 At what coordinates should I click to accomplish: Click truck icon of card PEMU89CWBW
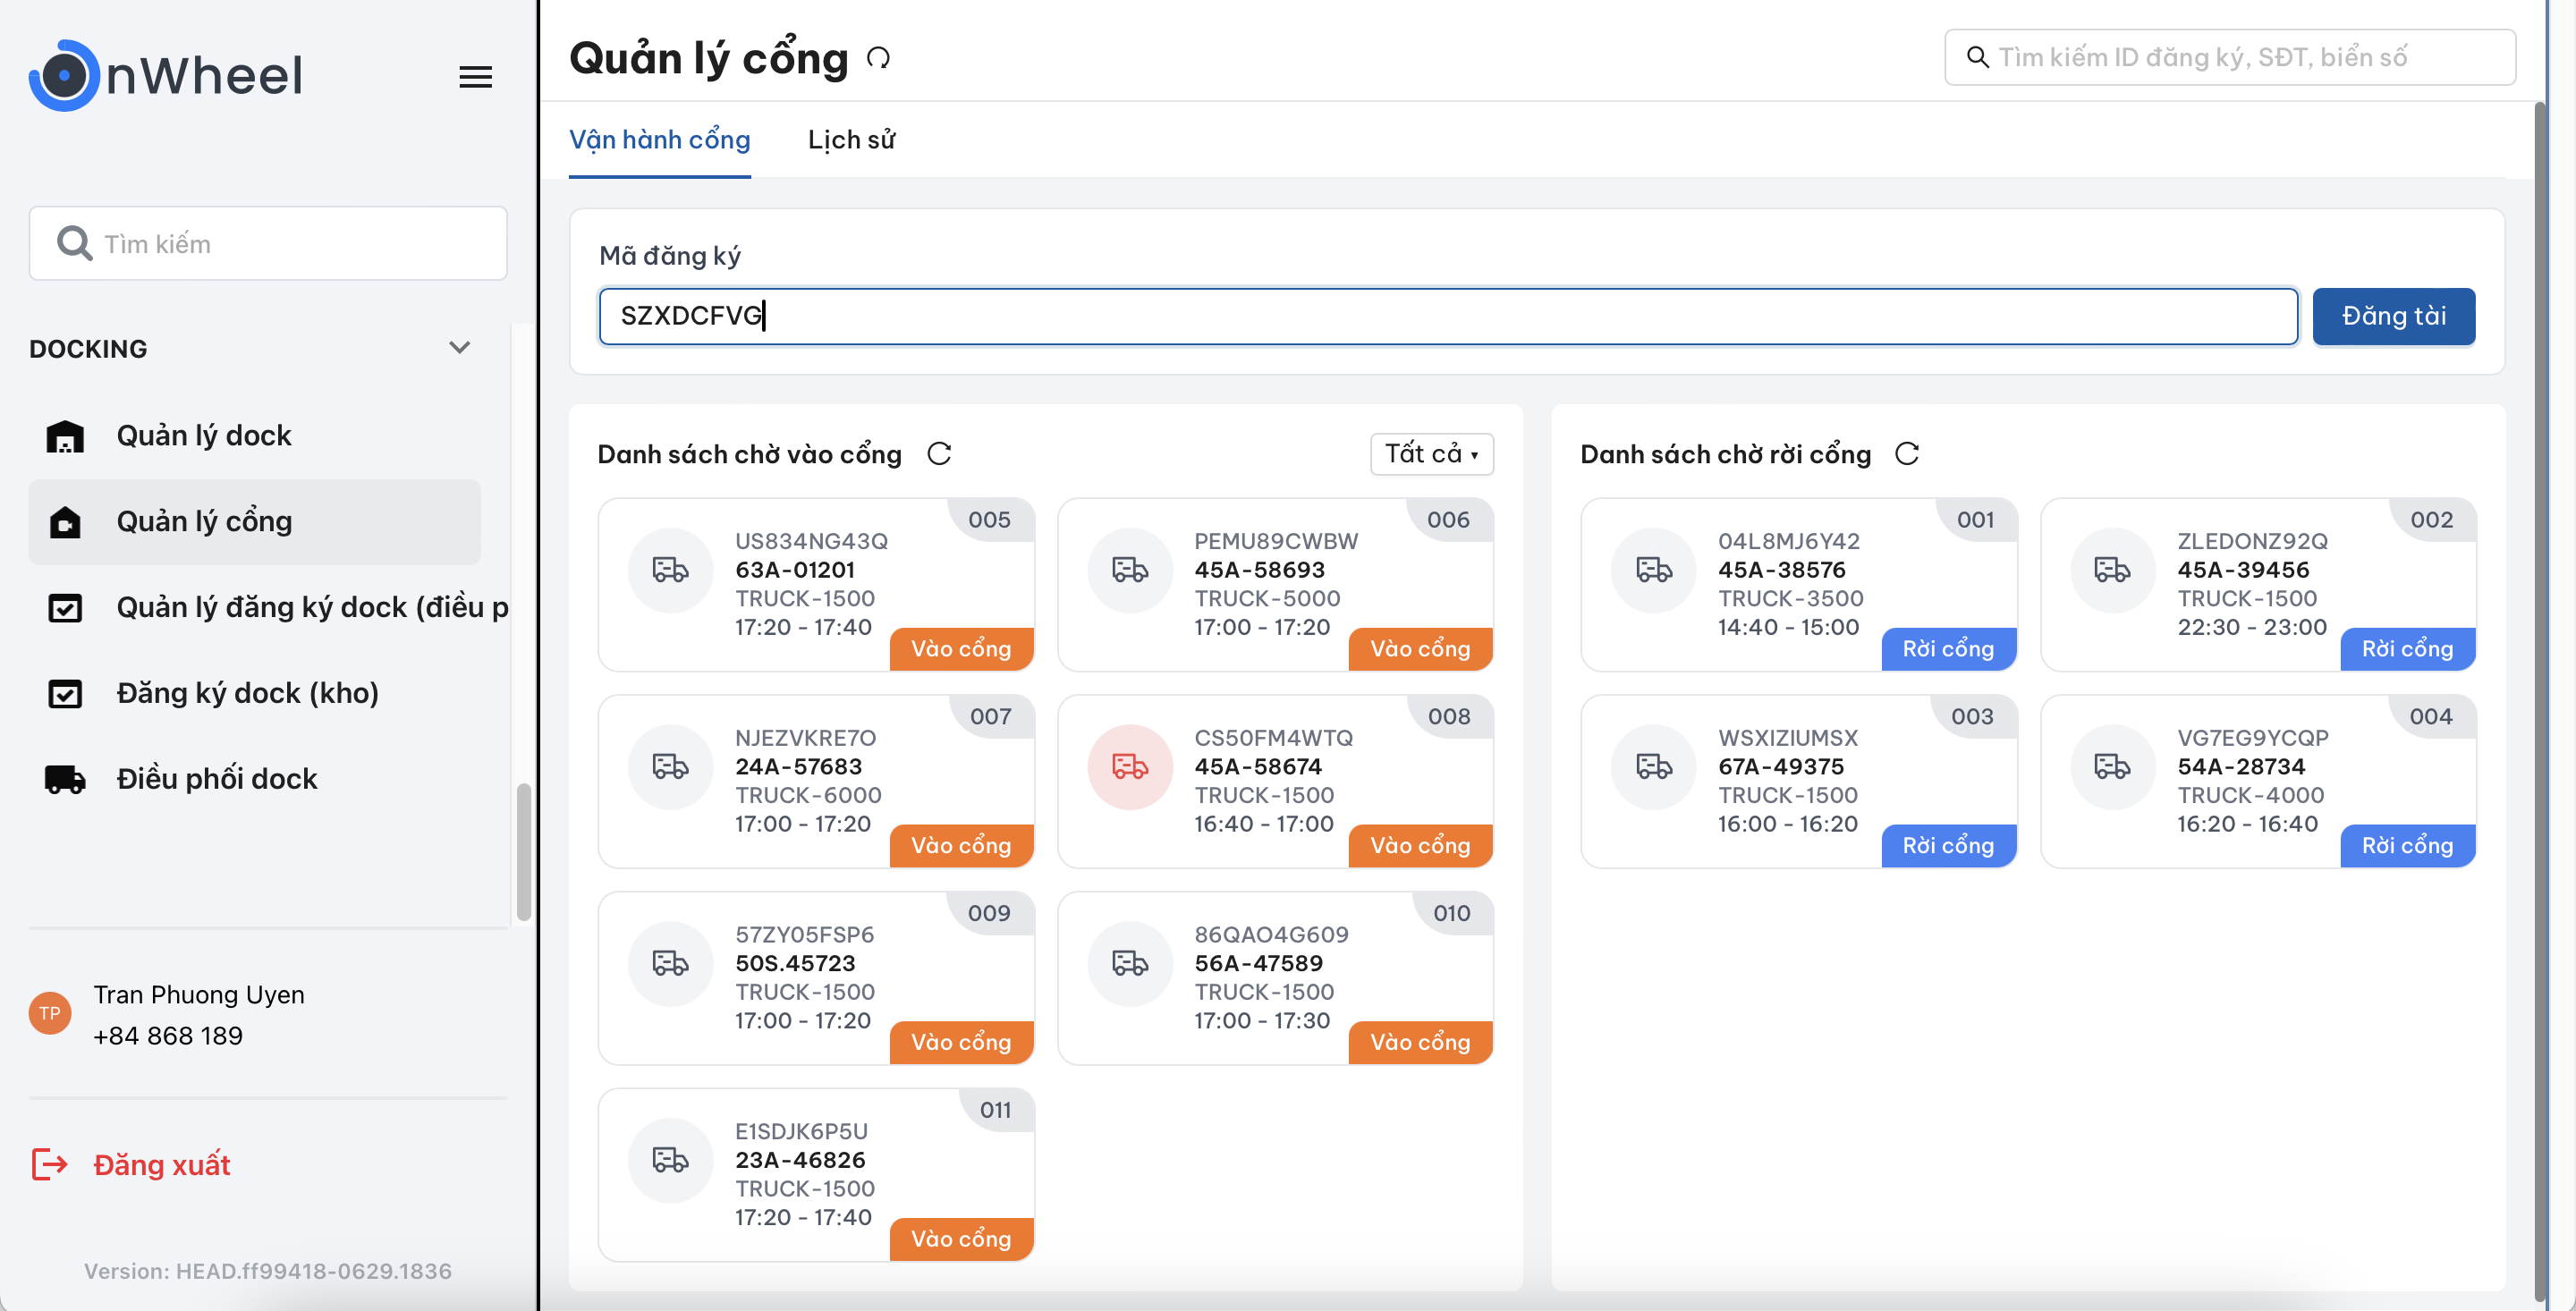pyautogui.click(x=1130, y=570)
